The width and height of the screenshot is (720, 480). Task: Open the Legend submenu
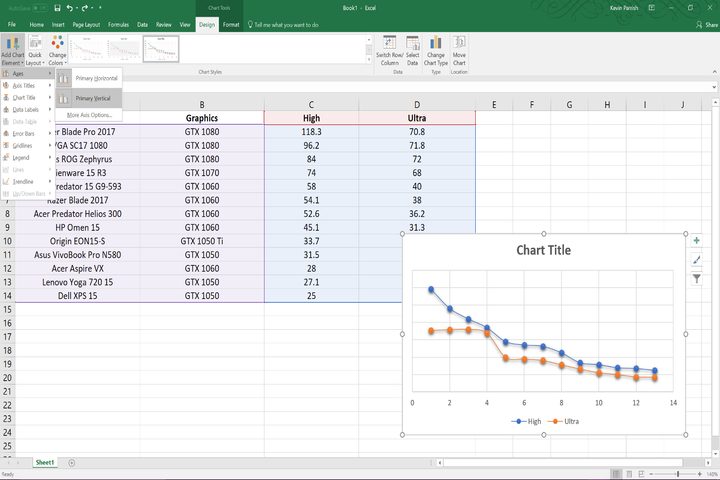coord(28,158)
